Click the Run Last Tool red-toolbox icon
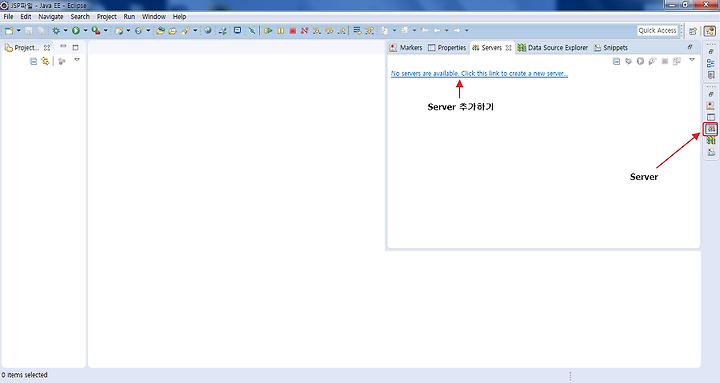This screenshot has width=720, height=383. tap(96, 31)
